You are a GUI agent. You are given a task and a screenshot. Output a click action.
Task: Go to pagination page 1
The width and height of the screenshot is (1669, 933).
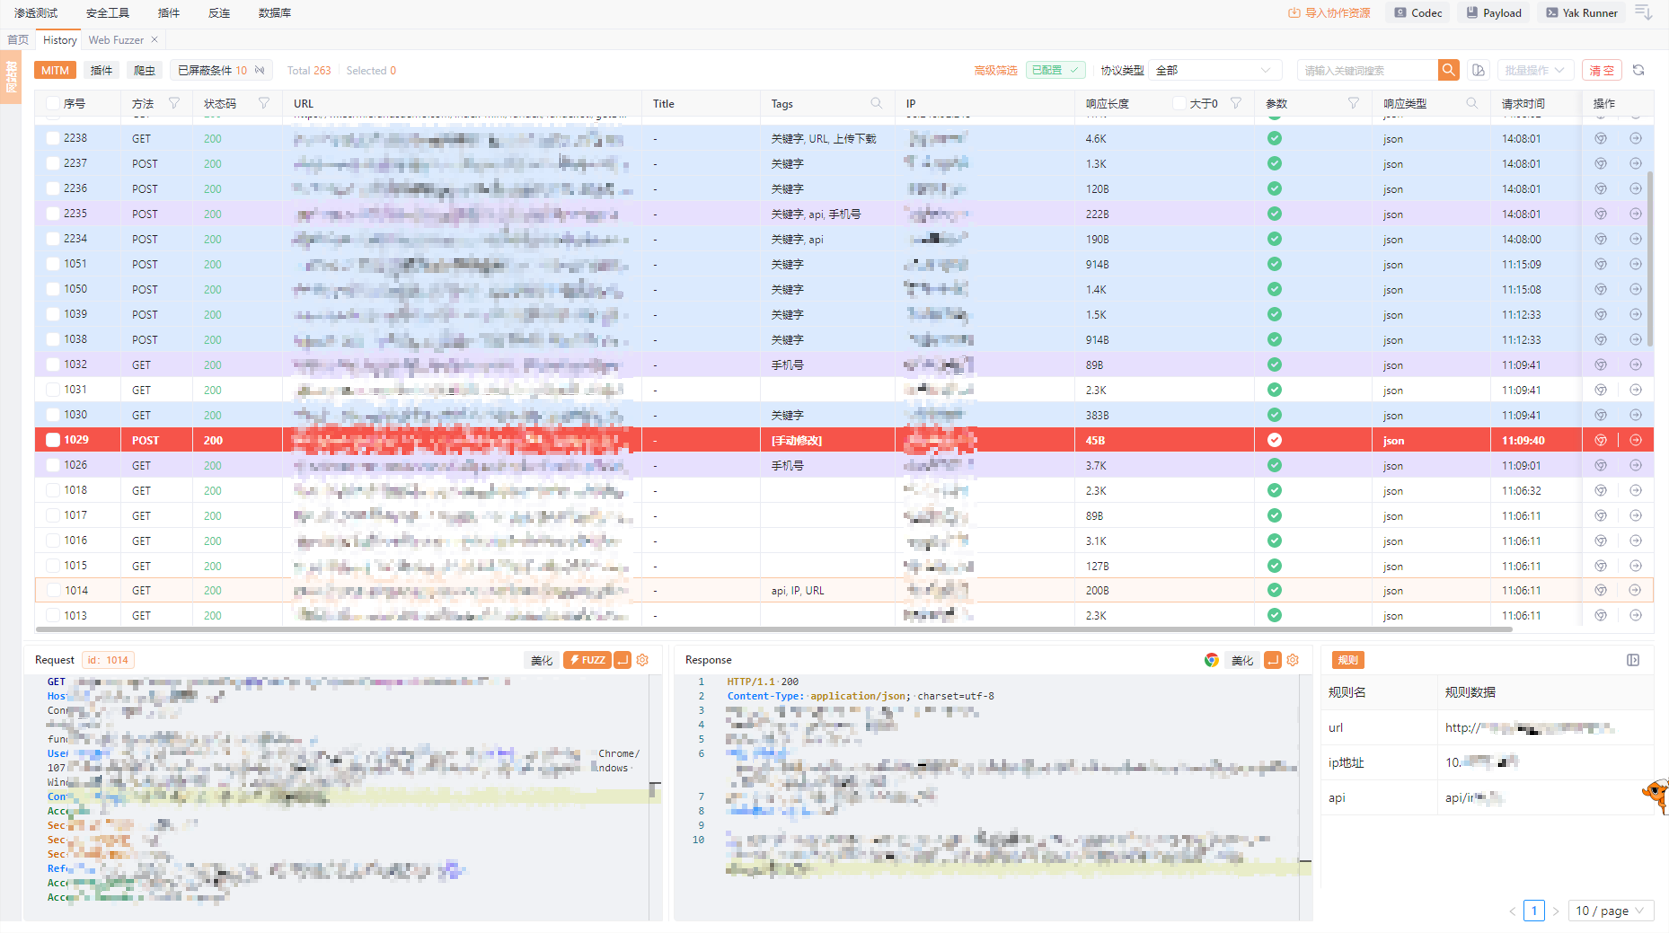[x=1534, y=911]
